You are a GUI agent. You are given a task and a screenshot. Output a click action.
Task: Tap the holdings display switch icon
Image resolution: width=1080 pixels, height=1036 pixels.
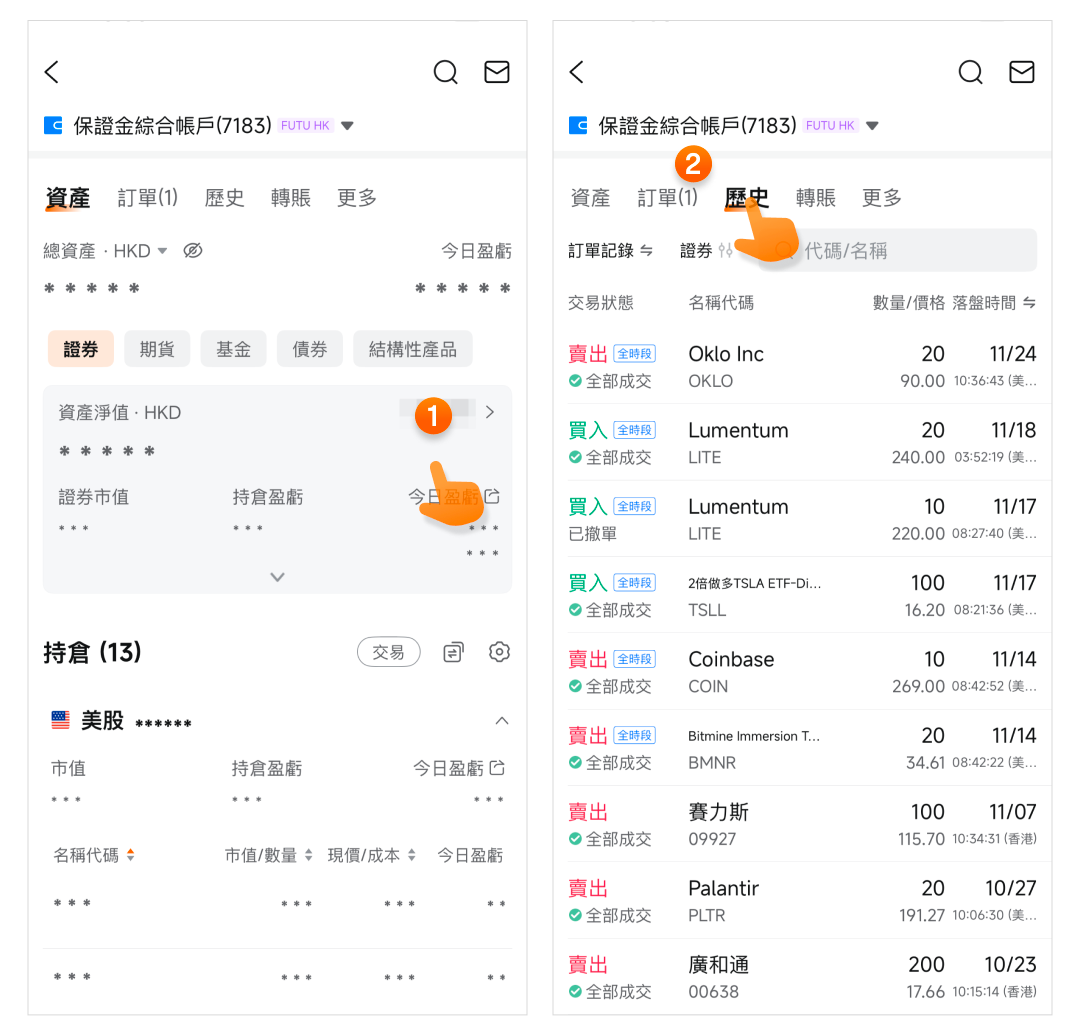pos(453,652)
